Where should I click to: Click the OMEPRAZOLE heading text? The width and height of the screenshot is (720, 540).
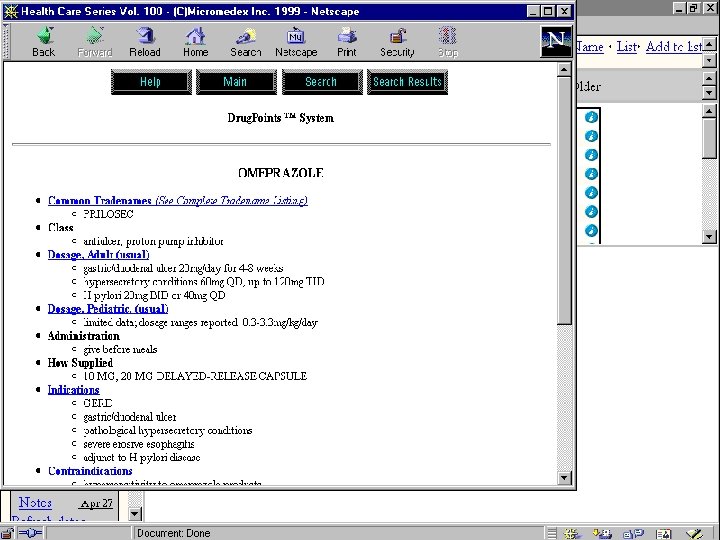point(281,173)
